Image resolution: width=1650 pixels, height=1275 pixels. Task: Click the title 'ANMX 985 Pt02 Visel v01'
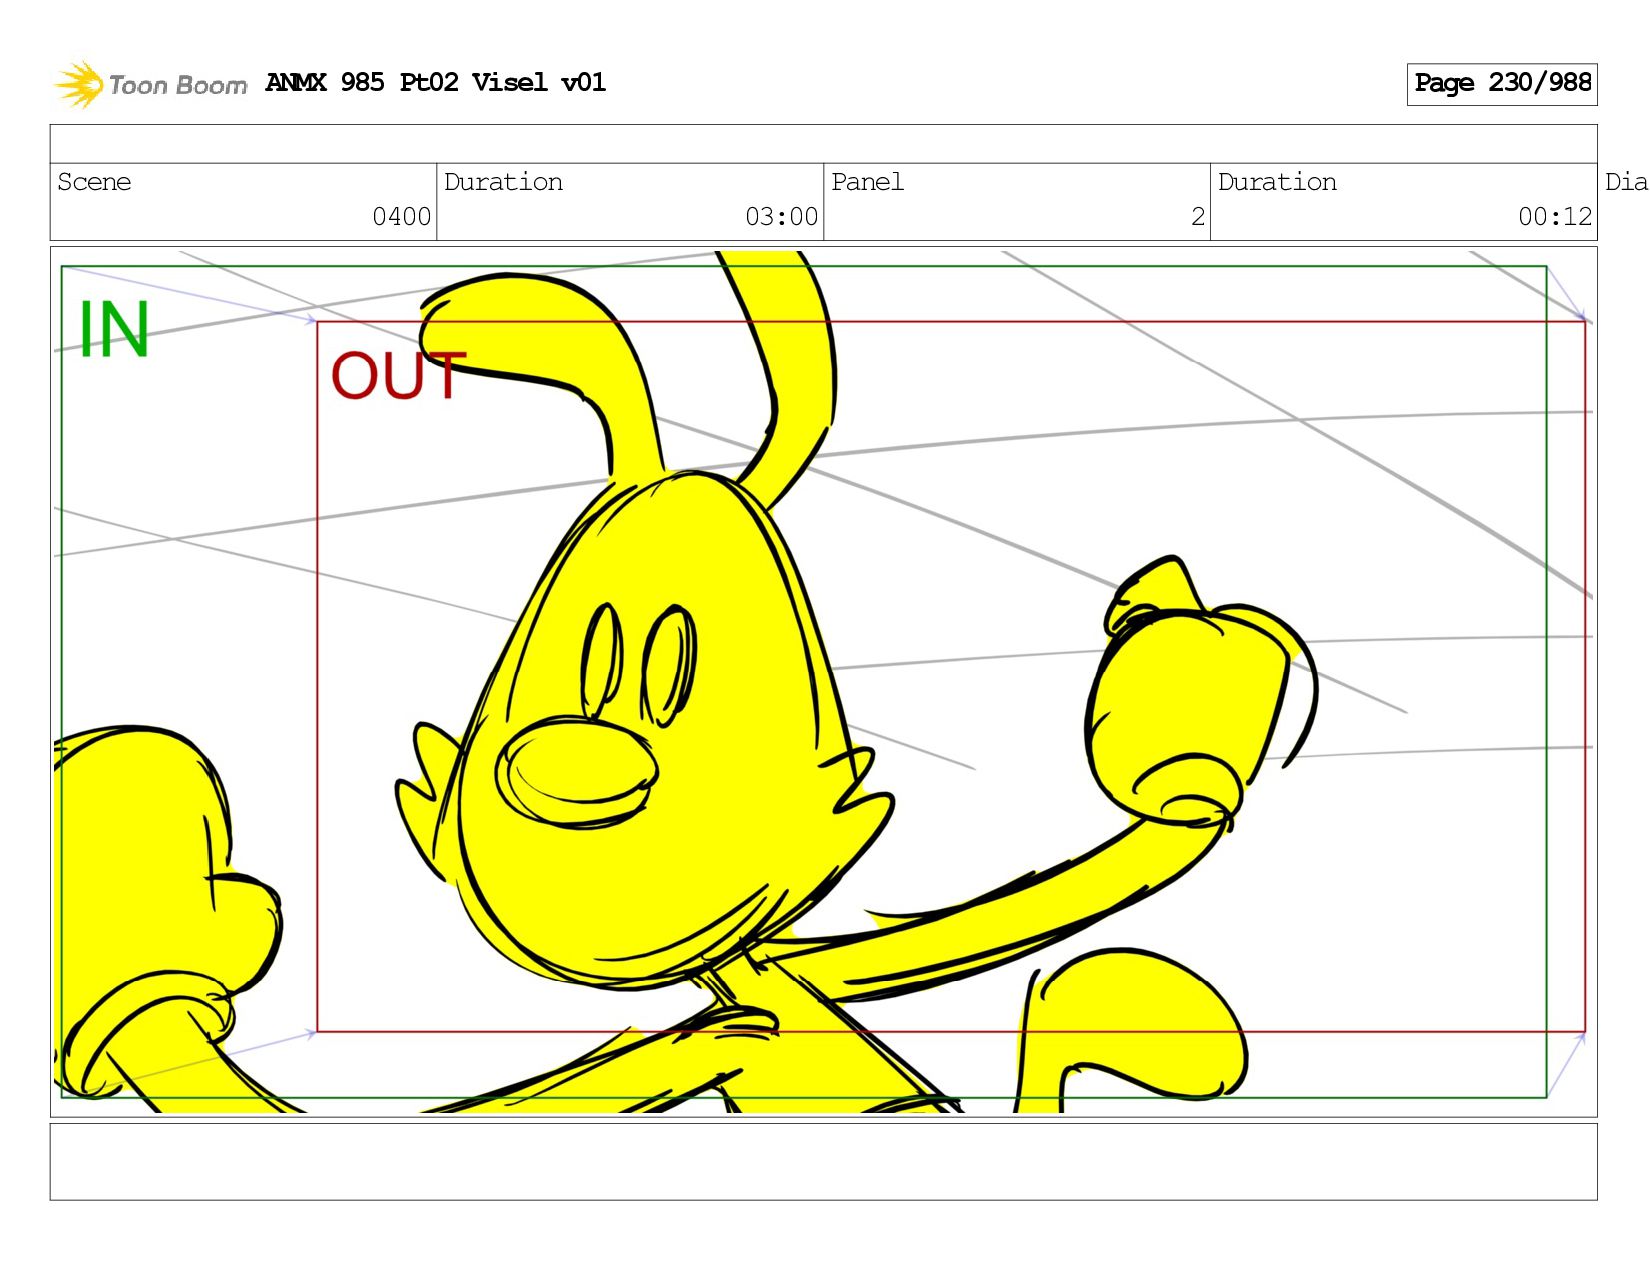coord(435,83)
